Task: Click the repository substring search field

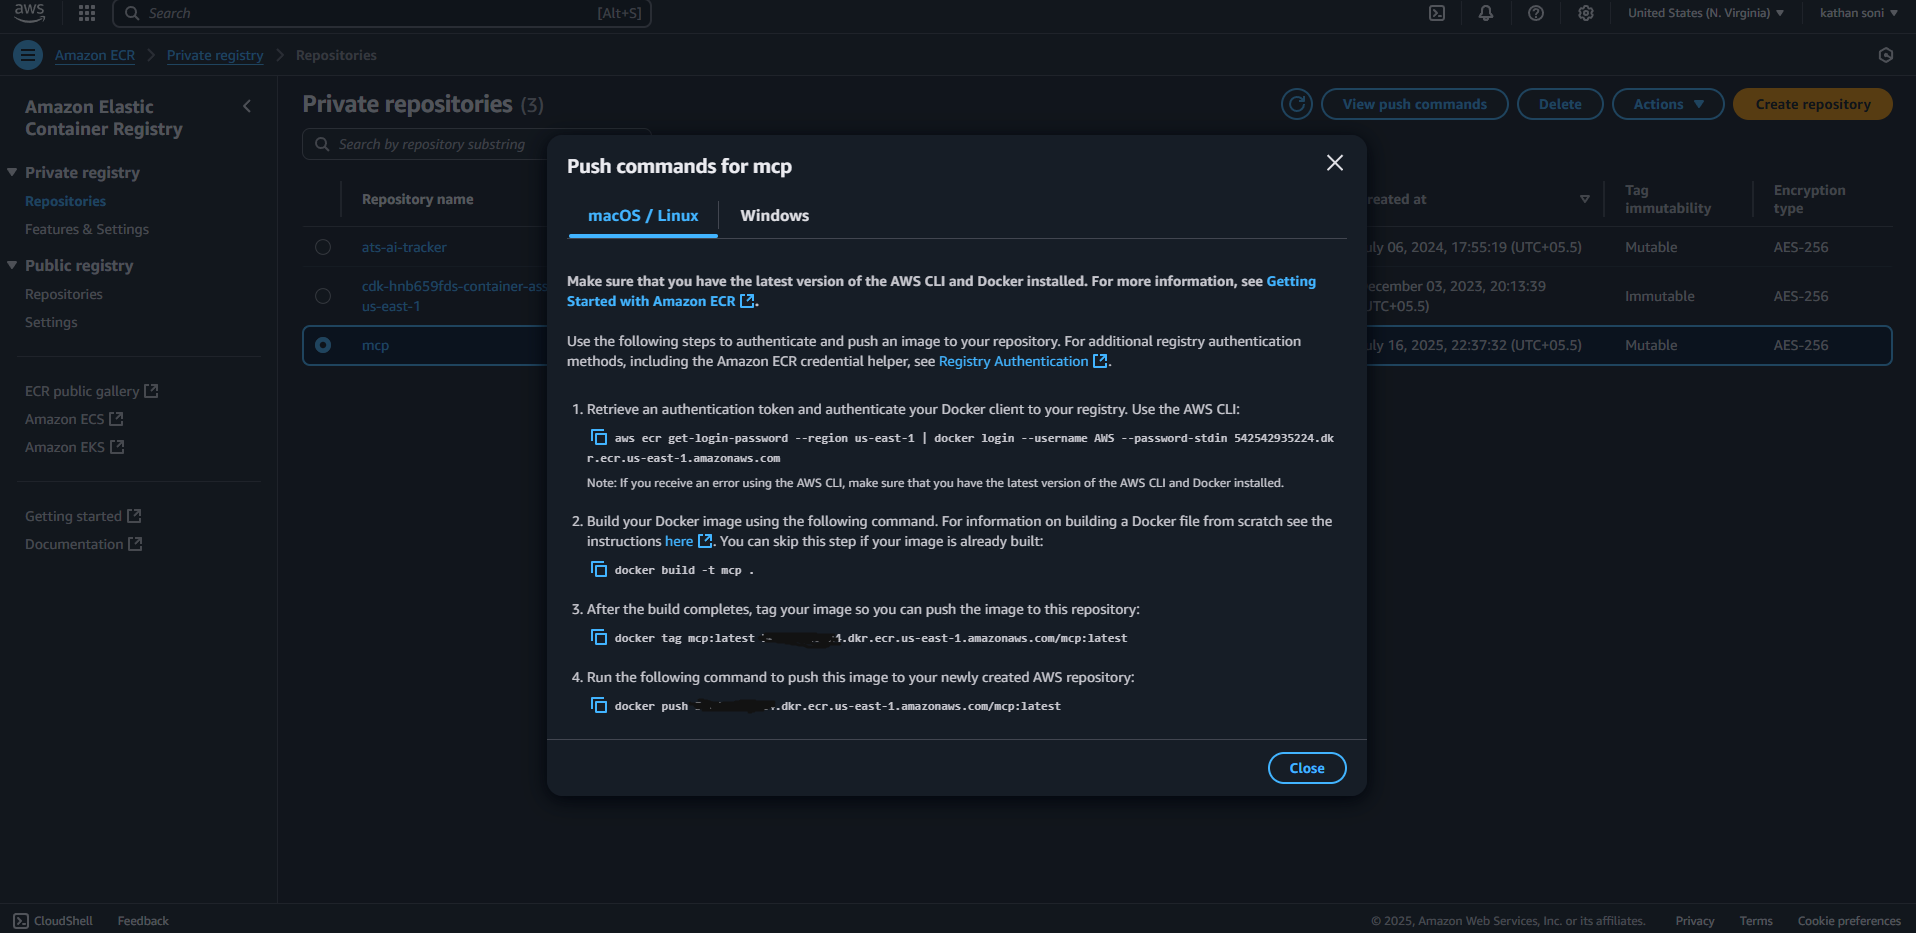Action: [x=430, y=144]
